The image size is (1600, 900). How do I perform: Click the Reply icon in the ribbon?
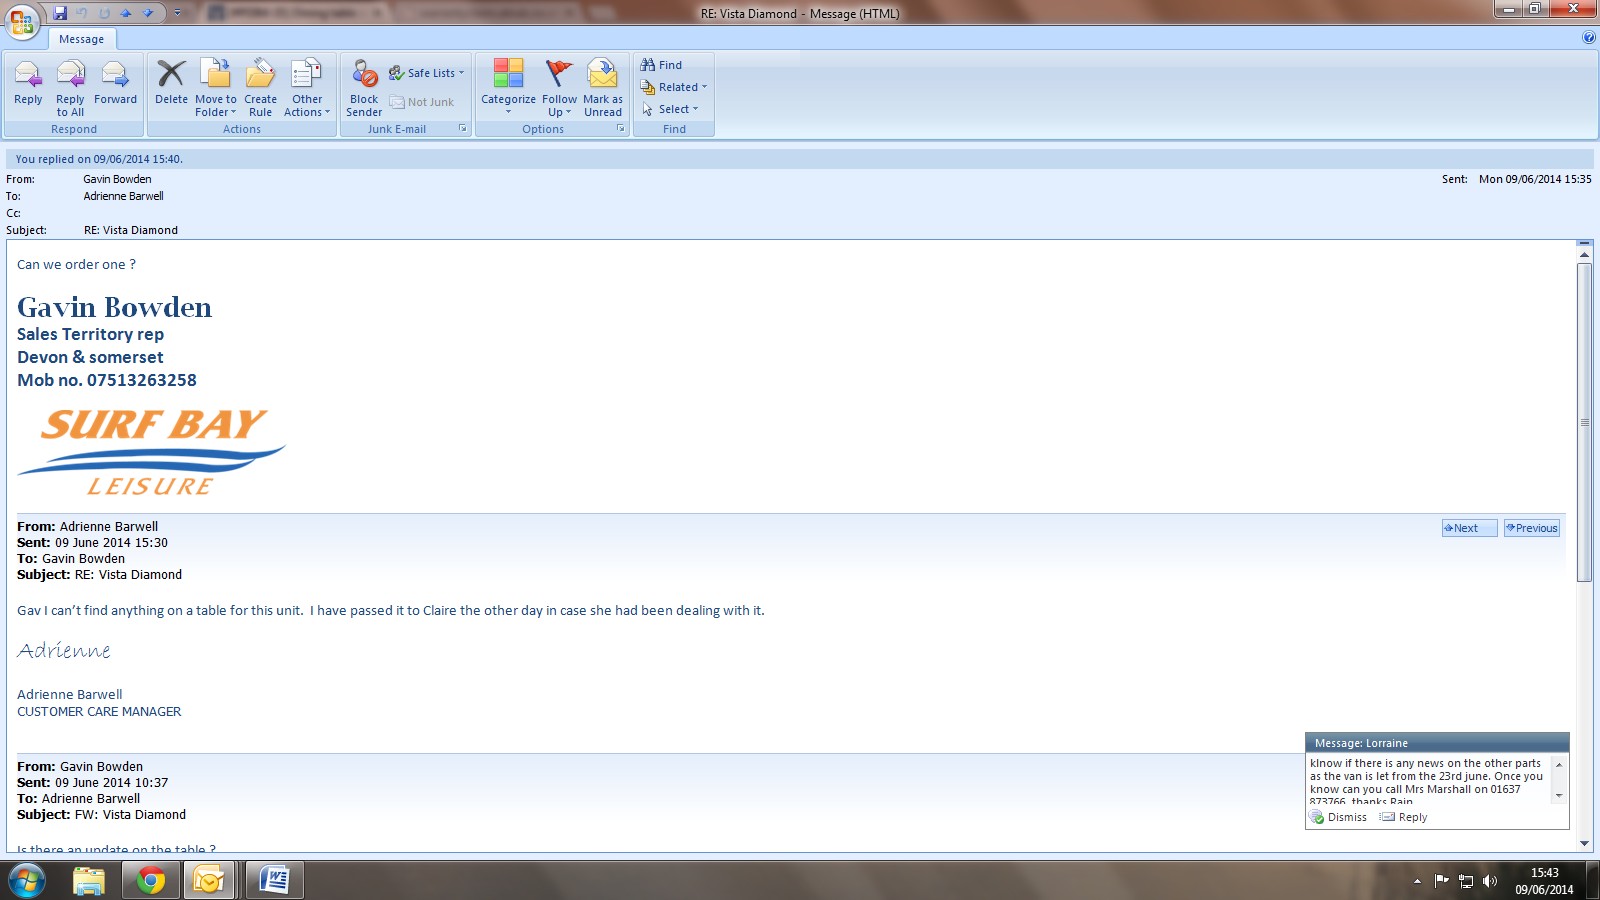coord(28,84)
